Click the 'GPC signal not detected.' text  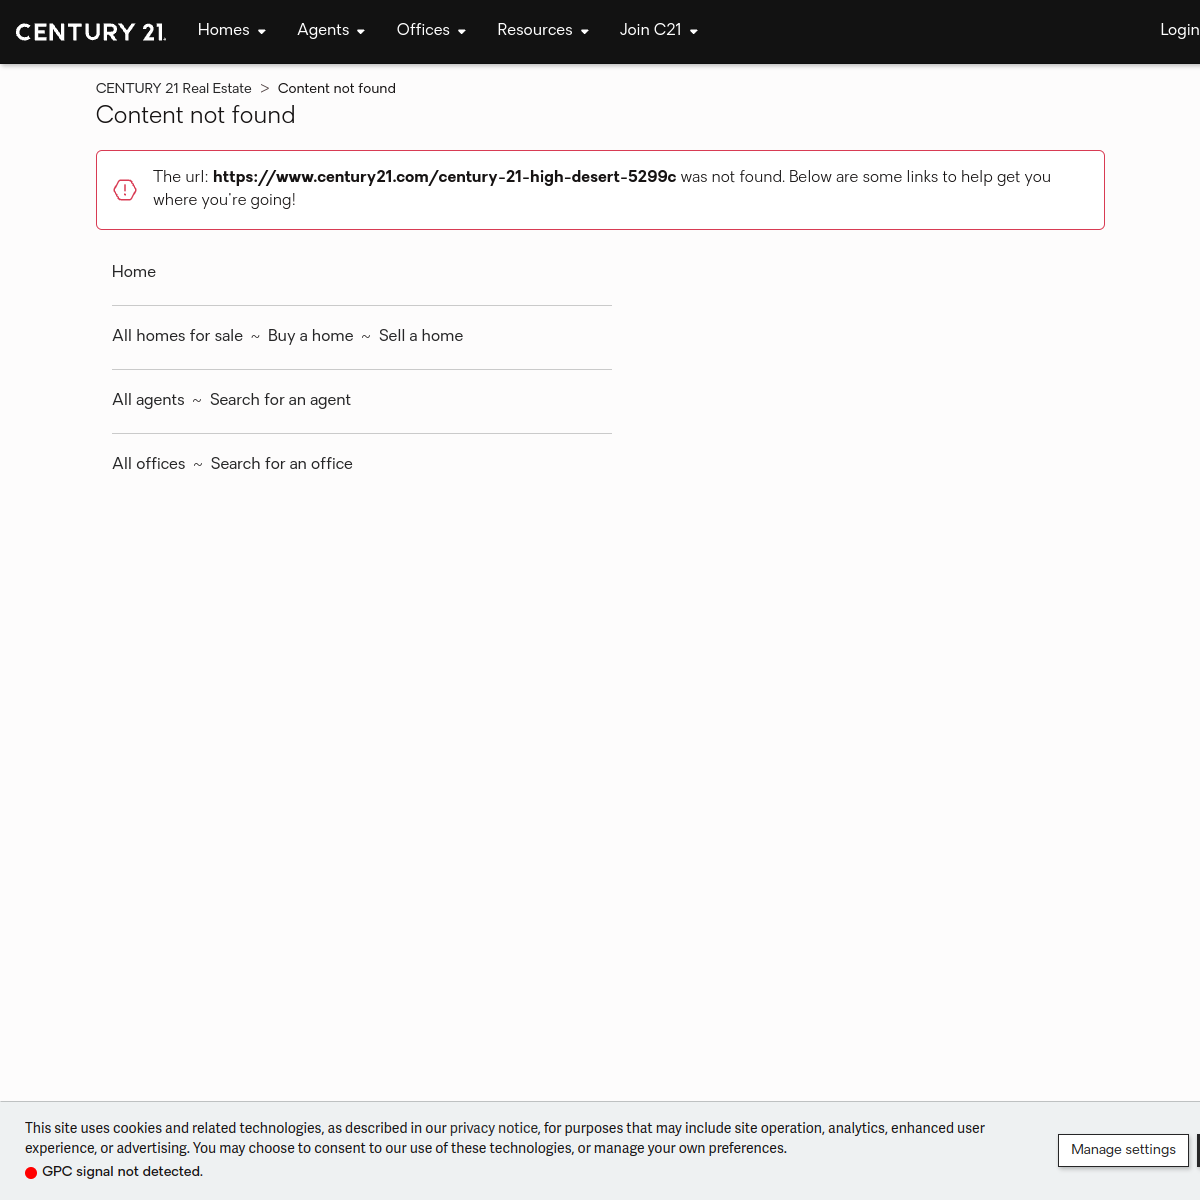click(122, 1172)
